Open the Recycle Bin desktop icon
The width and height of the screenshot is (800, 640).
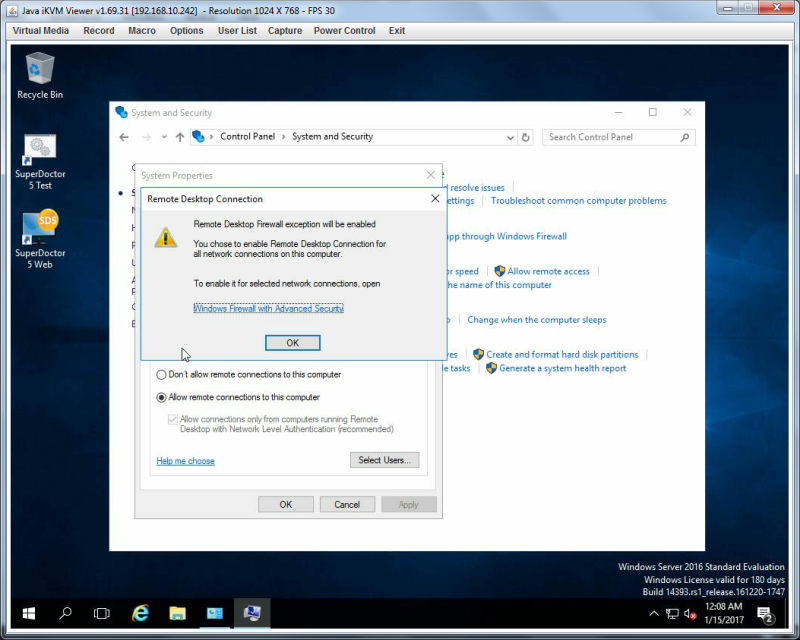click(40, 76)
